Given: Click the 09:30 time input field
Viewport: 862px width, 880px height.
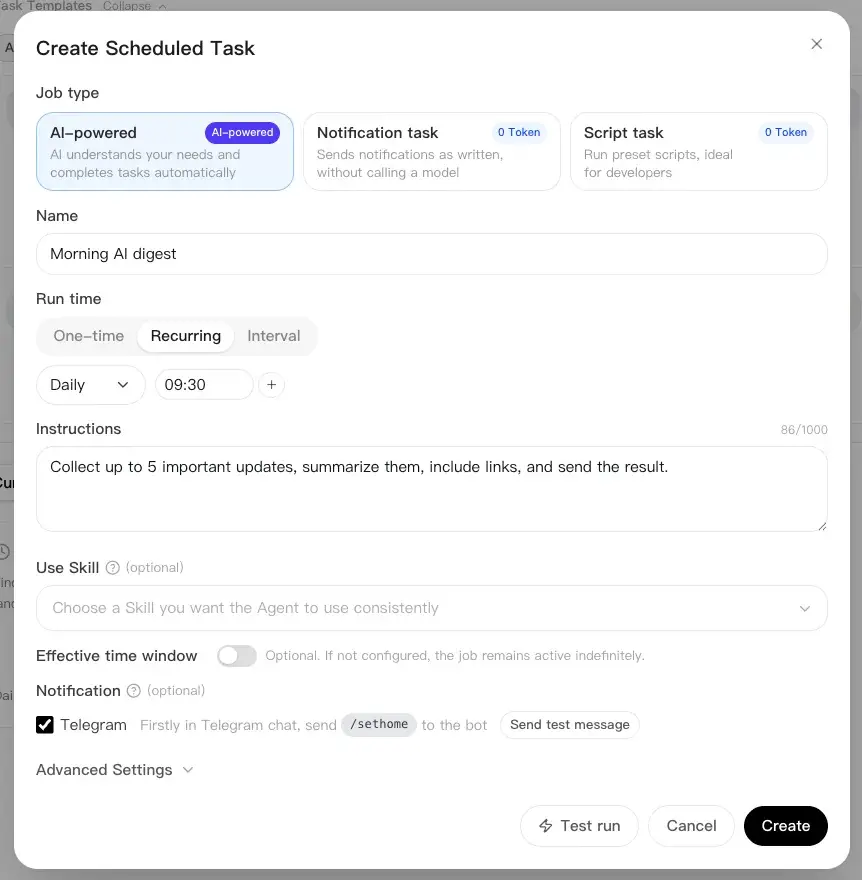Looking at the screenshot, I should (204, 384).
